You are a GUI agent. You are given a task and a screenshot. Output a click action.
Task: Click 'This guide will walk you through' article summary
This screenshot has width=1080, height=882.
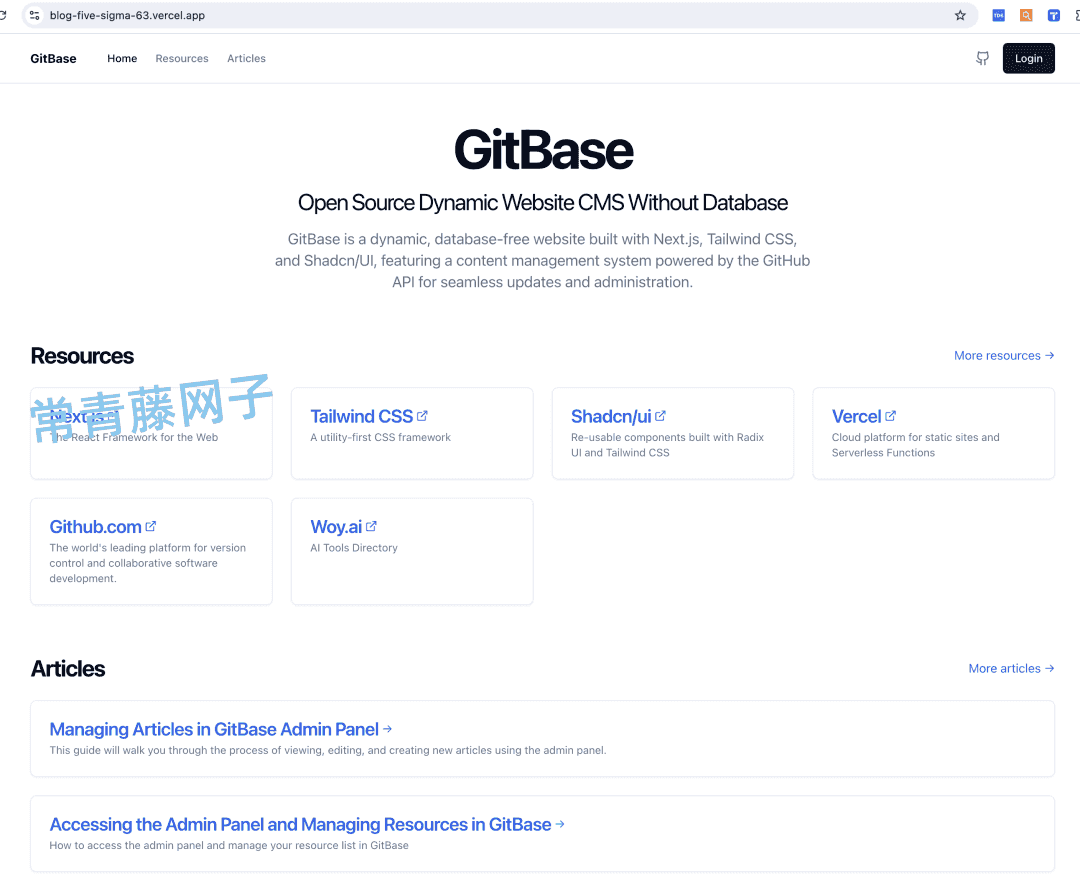coord(328,750)
